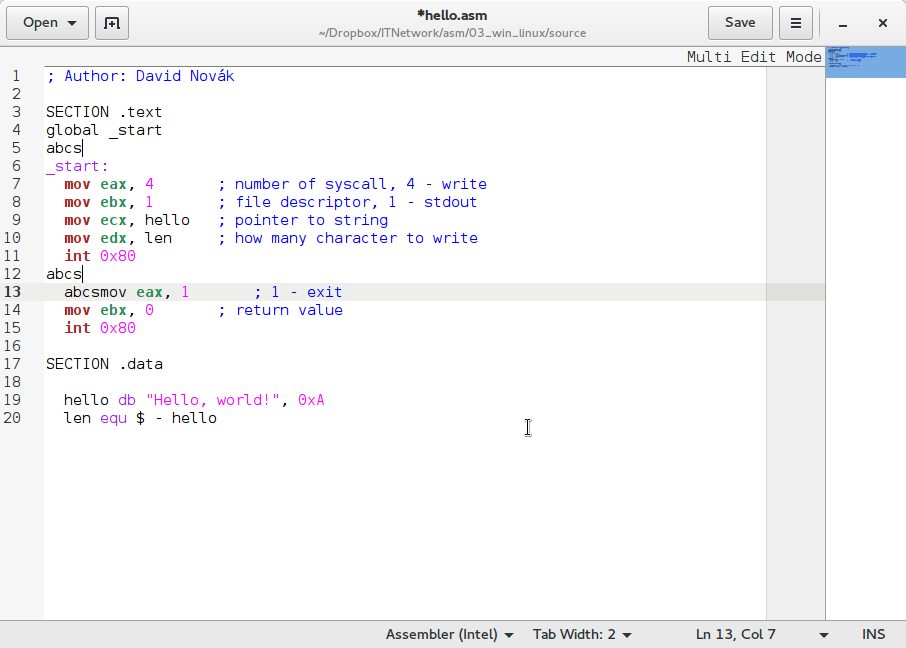Minimize the gedit window
This screenshot has width=906, height=648.
844,22
